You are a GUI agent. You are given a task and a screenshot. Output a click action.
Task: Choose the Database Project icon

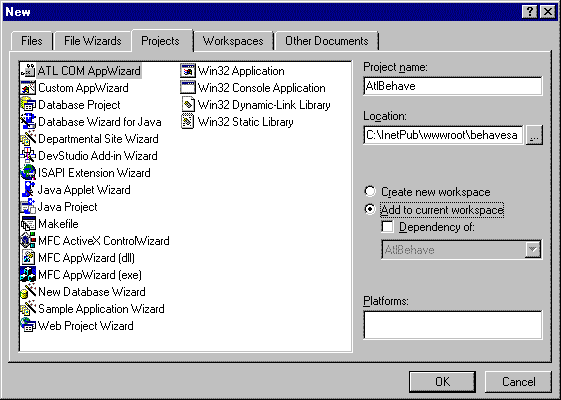pyautogui.click(x=28, y=105)
